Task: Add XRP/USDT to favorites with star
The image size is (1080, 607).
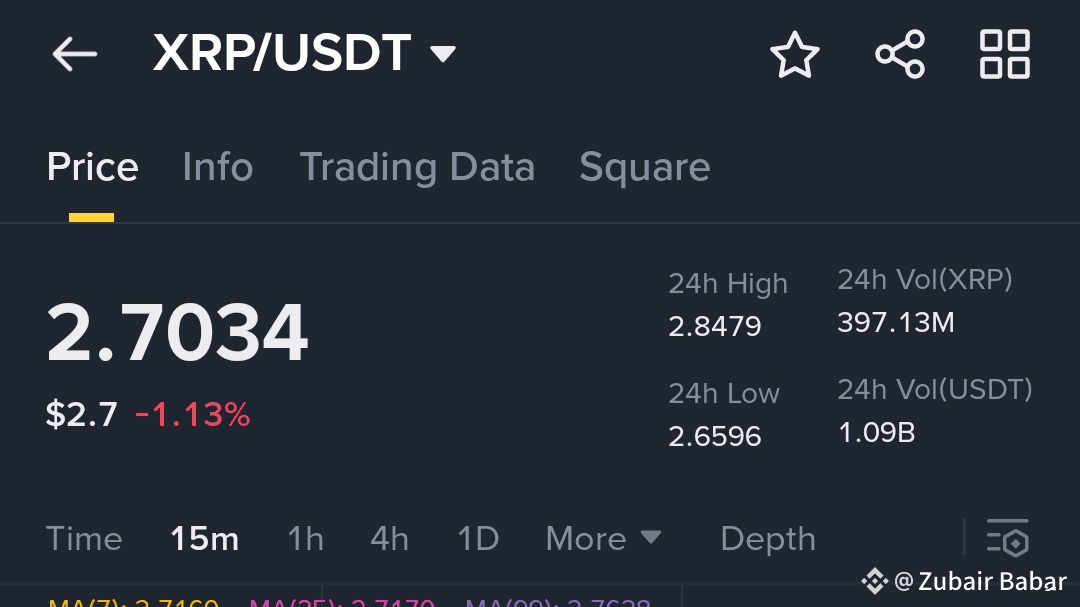Action: click(795, 54)
